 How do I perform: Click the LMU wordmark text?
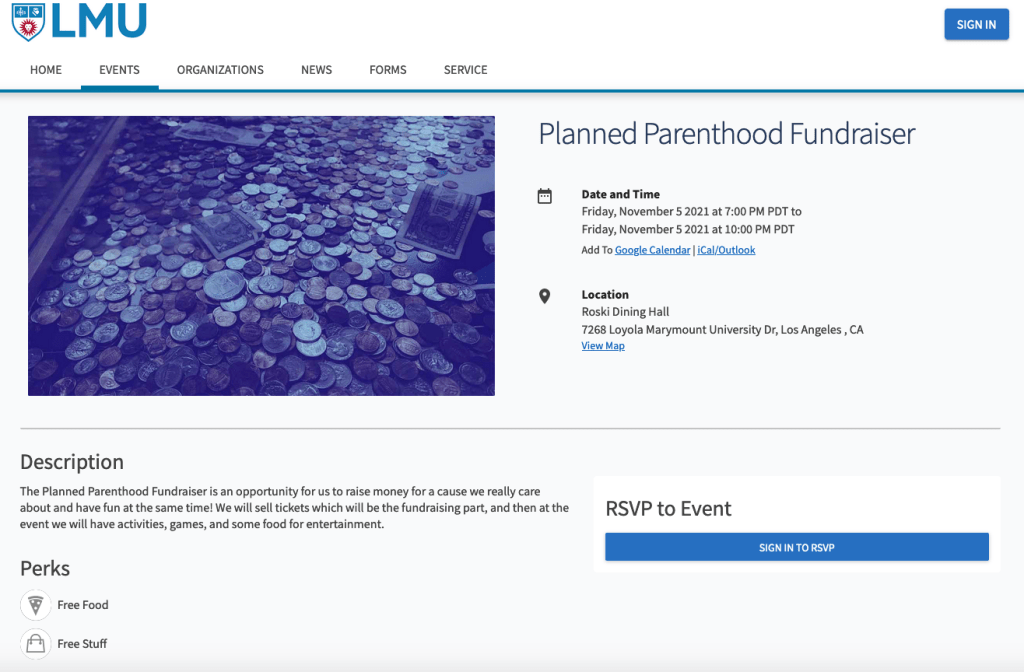[99, 21]
